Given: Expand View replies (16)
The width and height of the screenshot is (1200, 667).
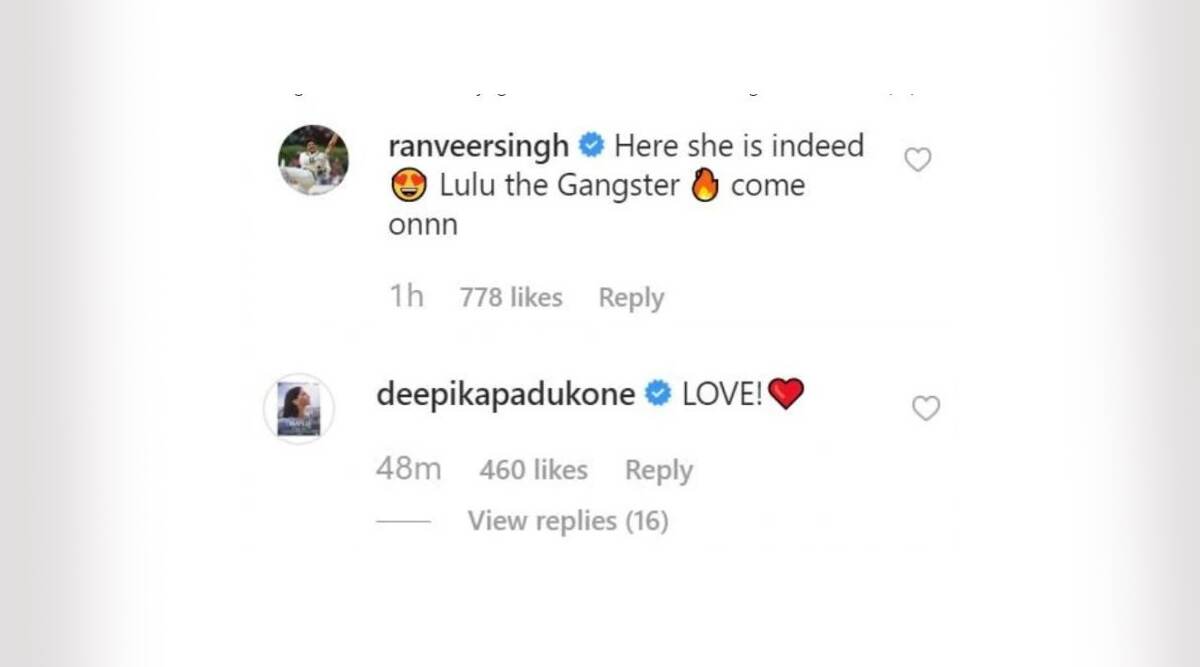Looking at the screenshot, I should (x=568, y=521).
